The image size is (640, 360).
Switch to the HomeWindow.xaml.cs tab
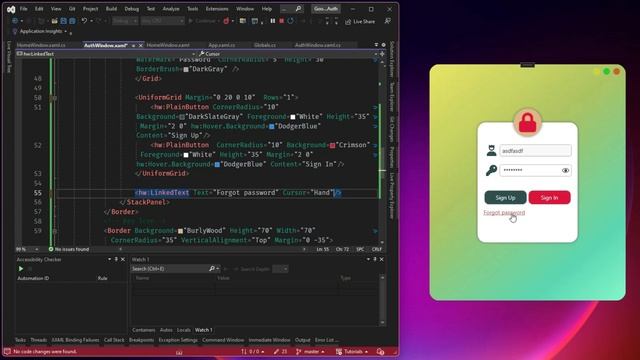[x=41, y=45]
